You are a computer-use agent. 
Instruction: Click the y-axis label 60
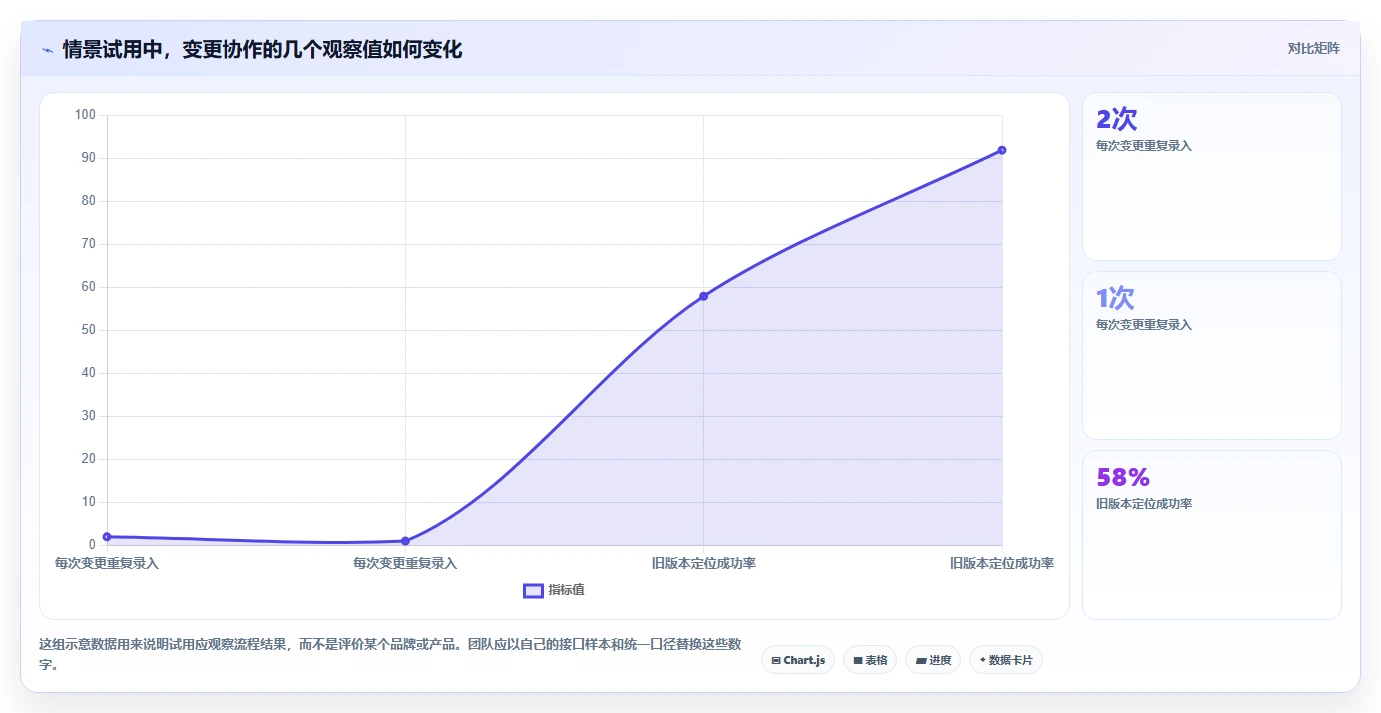[x=88, y=287]
